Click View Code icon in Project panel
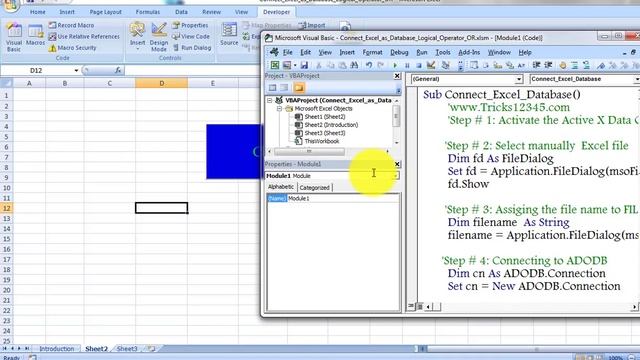This screenshot has height=360, width=640. click(272, 88)
